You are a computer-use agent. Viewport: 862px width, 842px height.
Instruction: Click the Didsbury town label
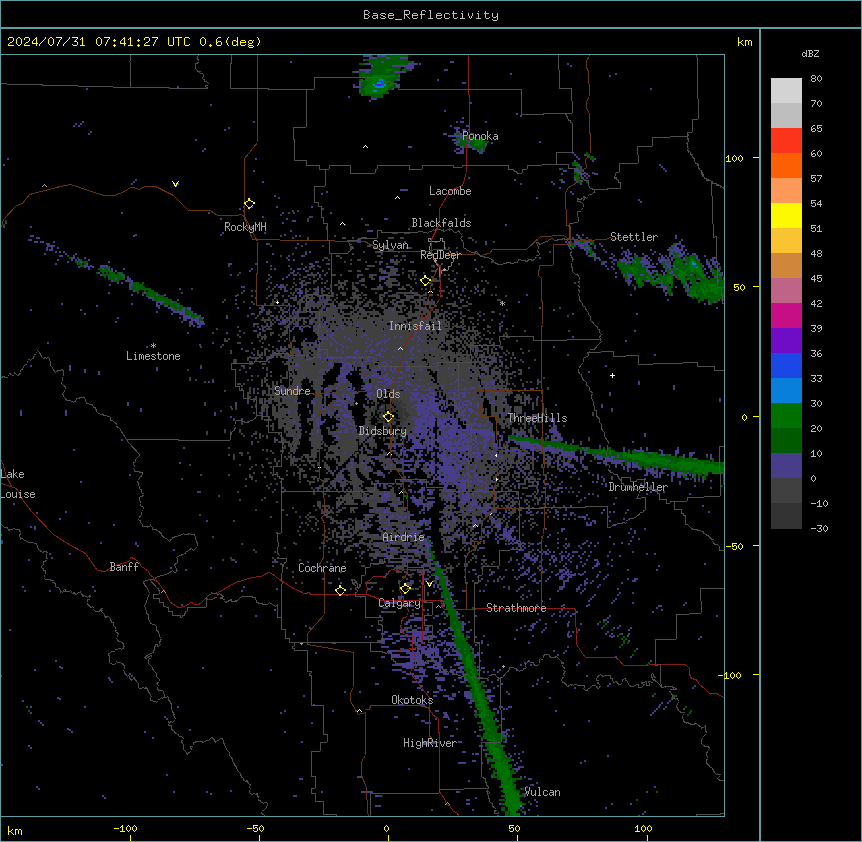[x=383, y=431]
